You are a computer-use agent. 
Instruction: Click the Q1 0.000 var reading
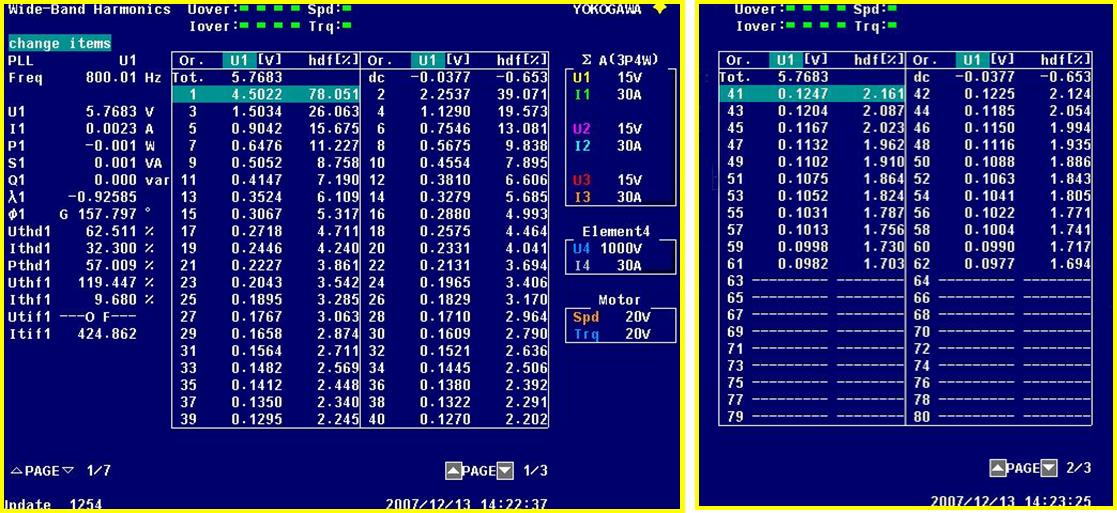coord(88,180)
